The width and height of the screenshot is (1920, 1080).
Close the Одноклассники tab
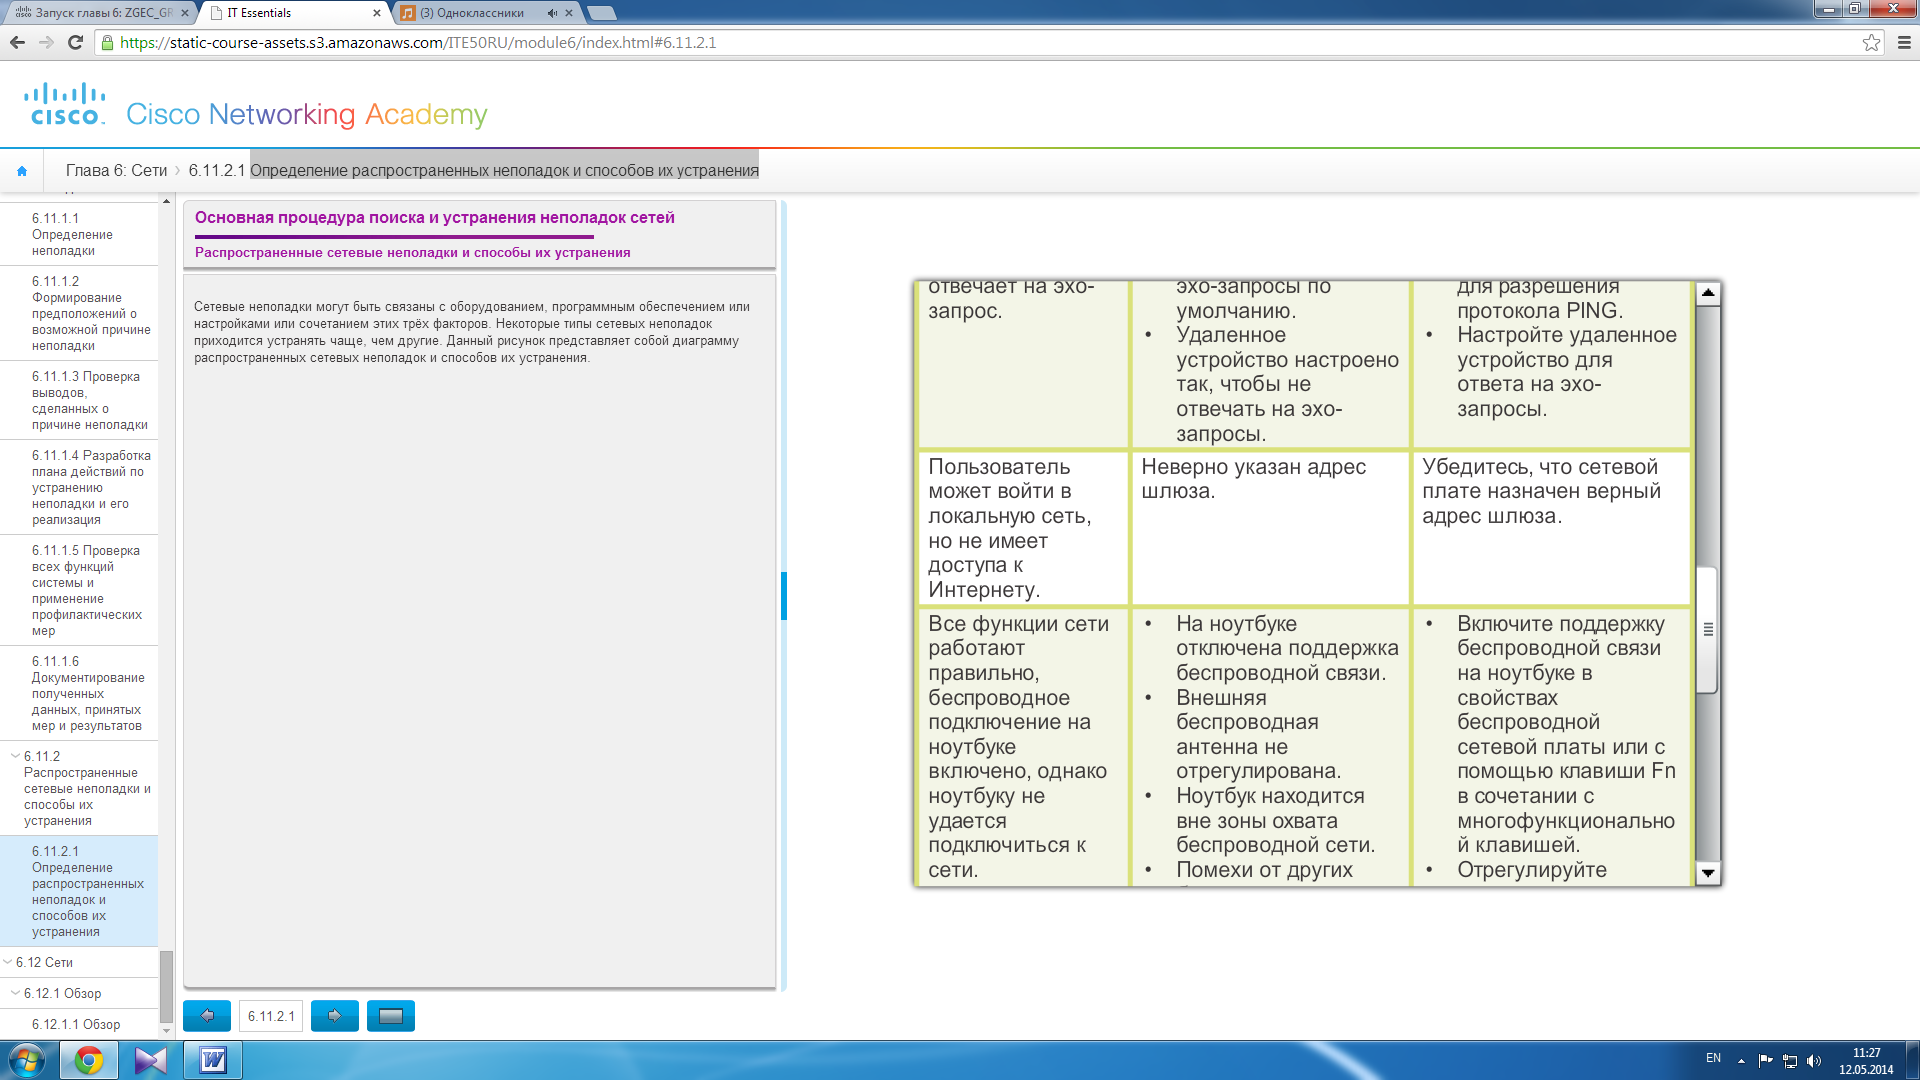point(569,13)
